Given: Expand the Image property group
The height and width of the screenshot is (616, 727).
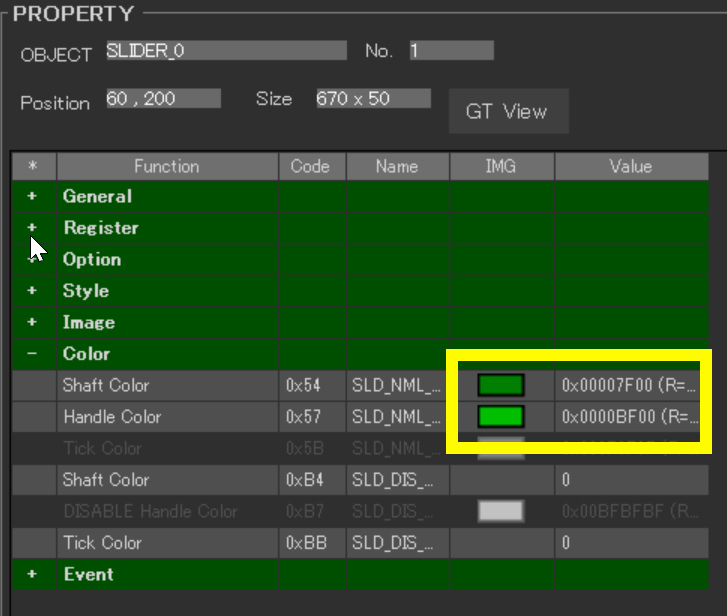Looking at the screenshot, I should click(x=33, y=323).
